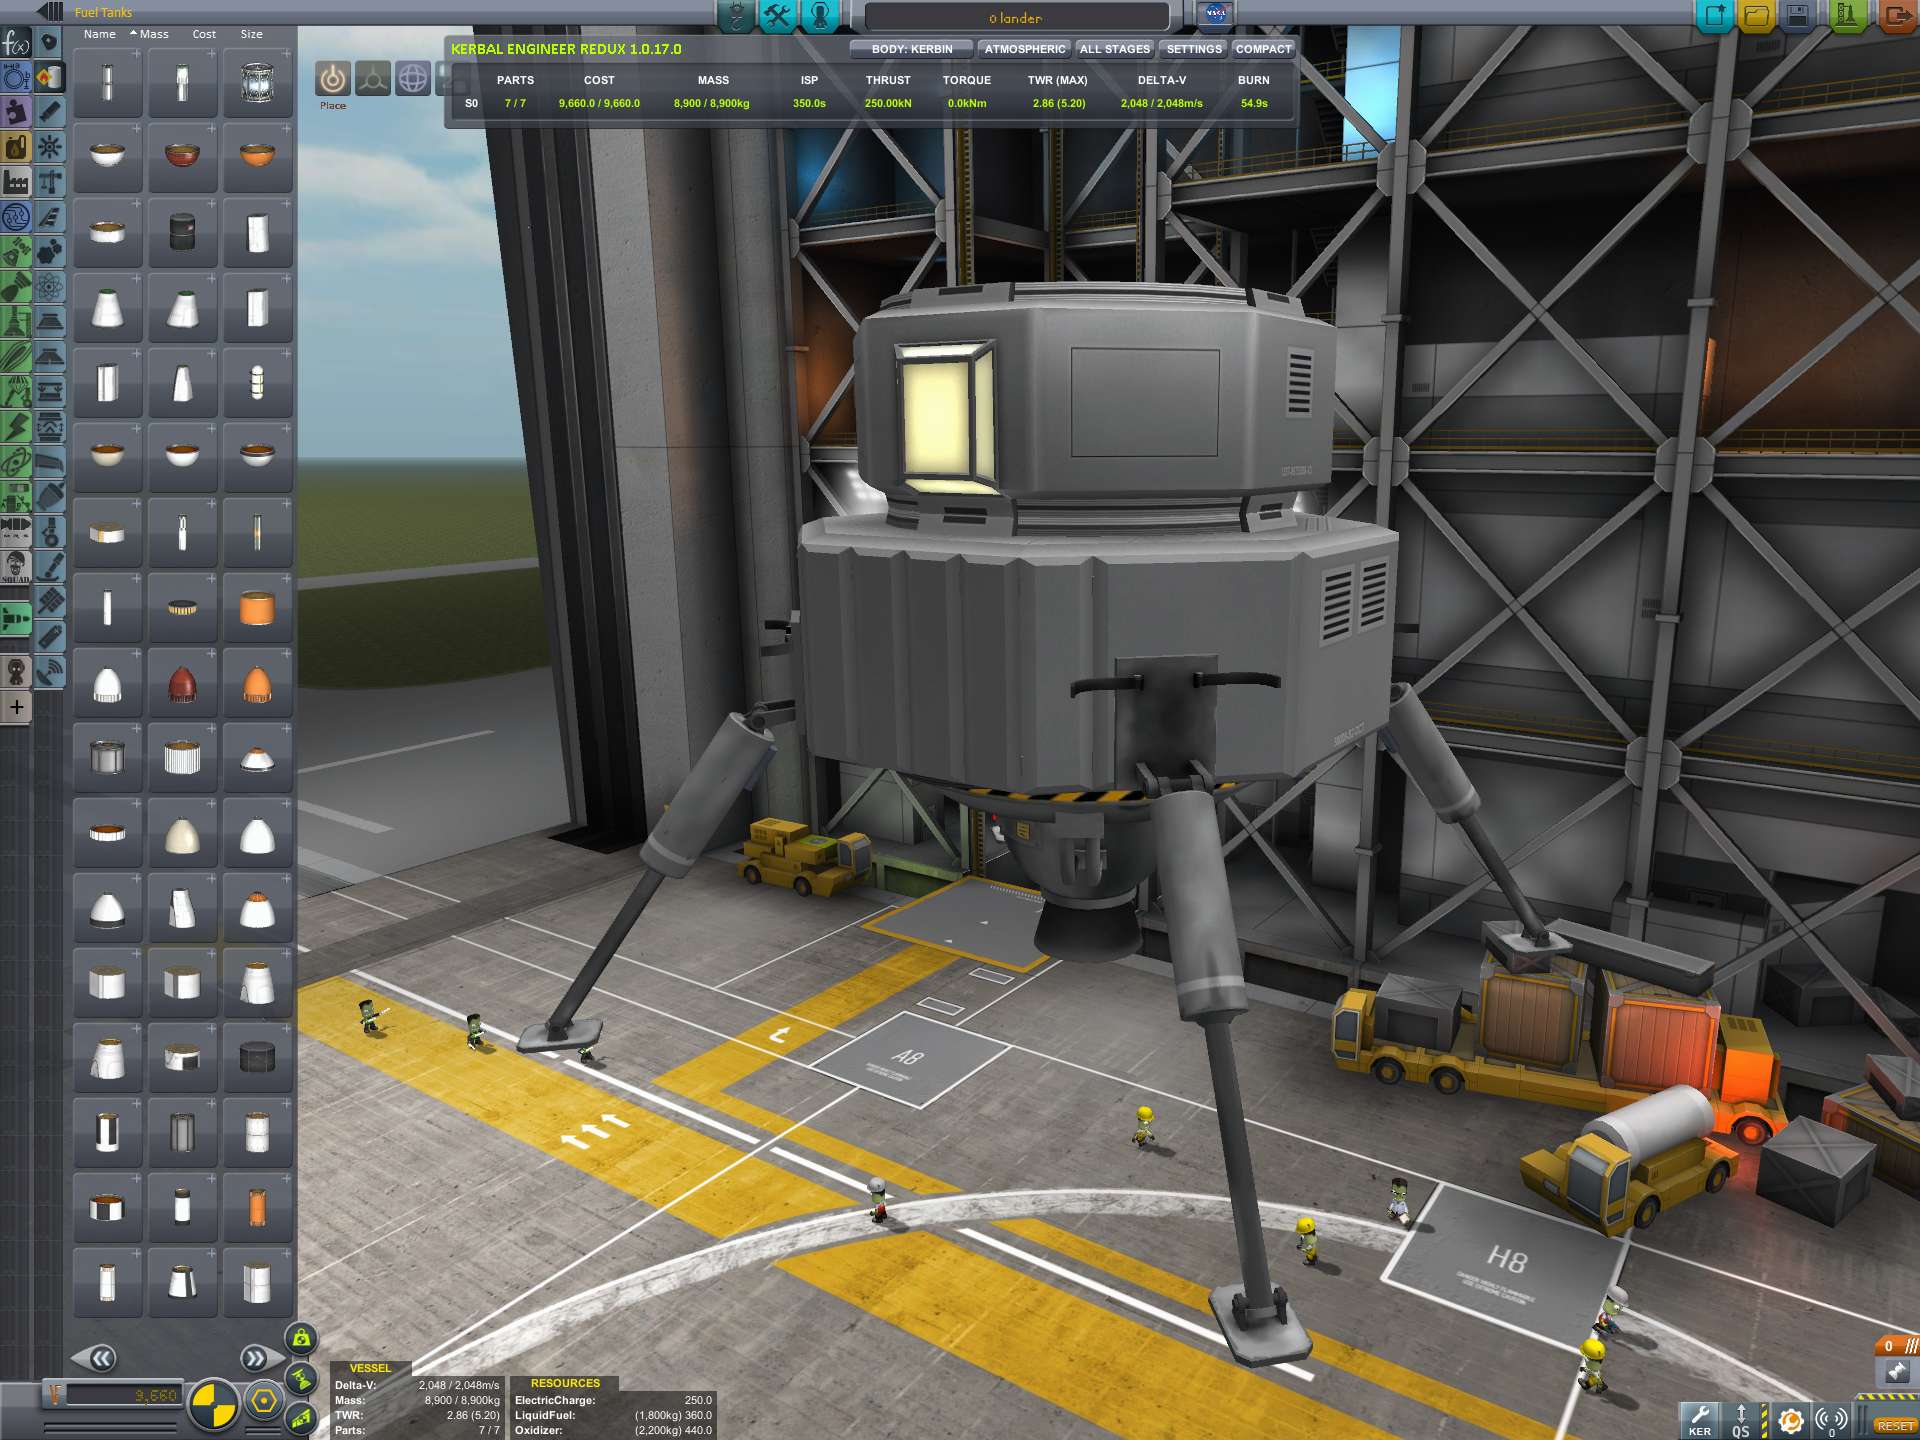Open the Load craft folder icon
The image size is (1920, 1440).
pos(1757,15)
